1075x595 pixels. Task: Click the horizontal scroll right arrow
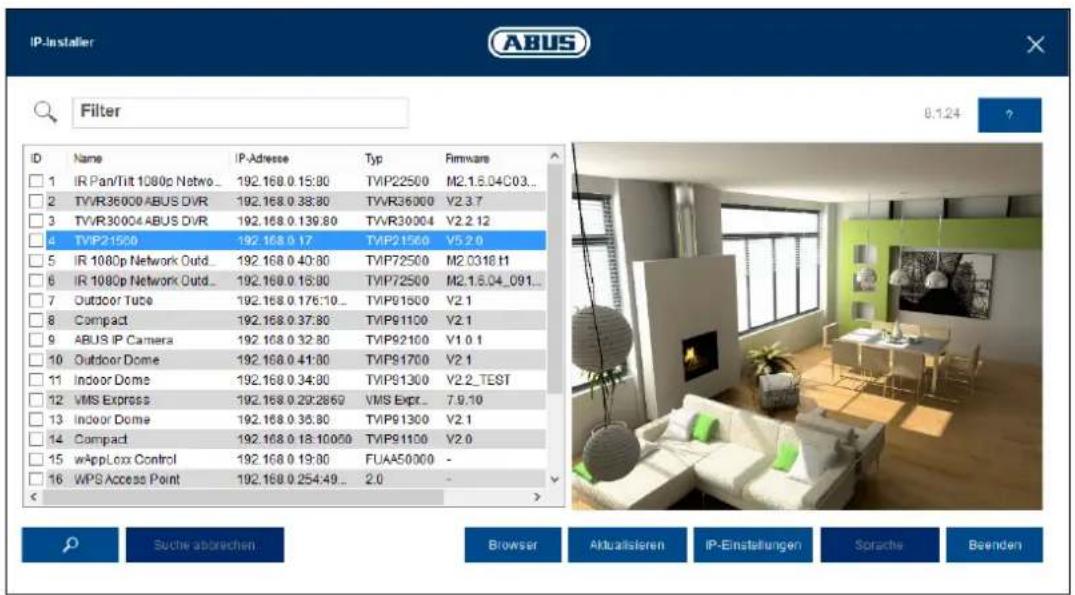click(538, 497)
